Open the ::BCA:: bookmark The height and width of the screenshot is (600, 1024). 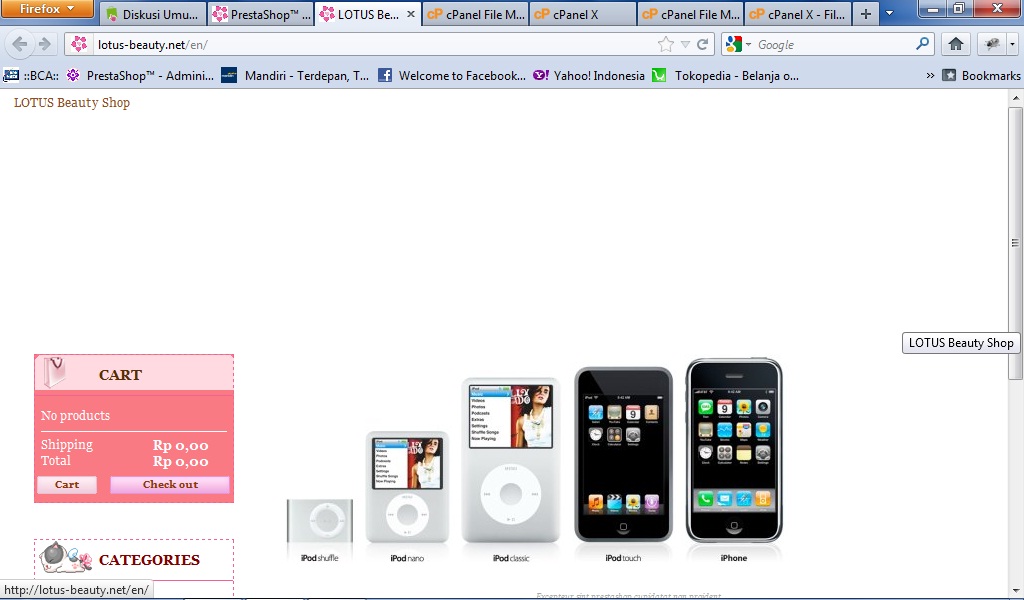pos(31,75)
